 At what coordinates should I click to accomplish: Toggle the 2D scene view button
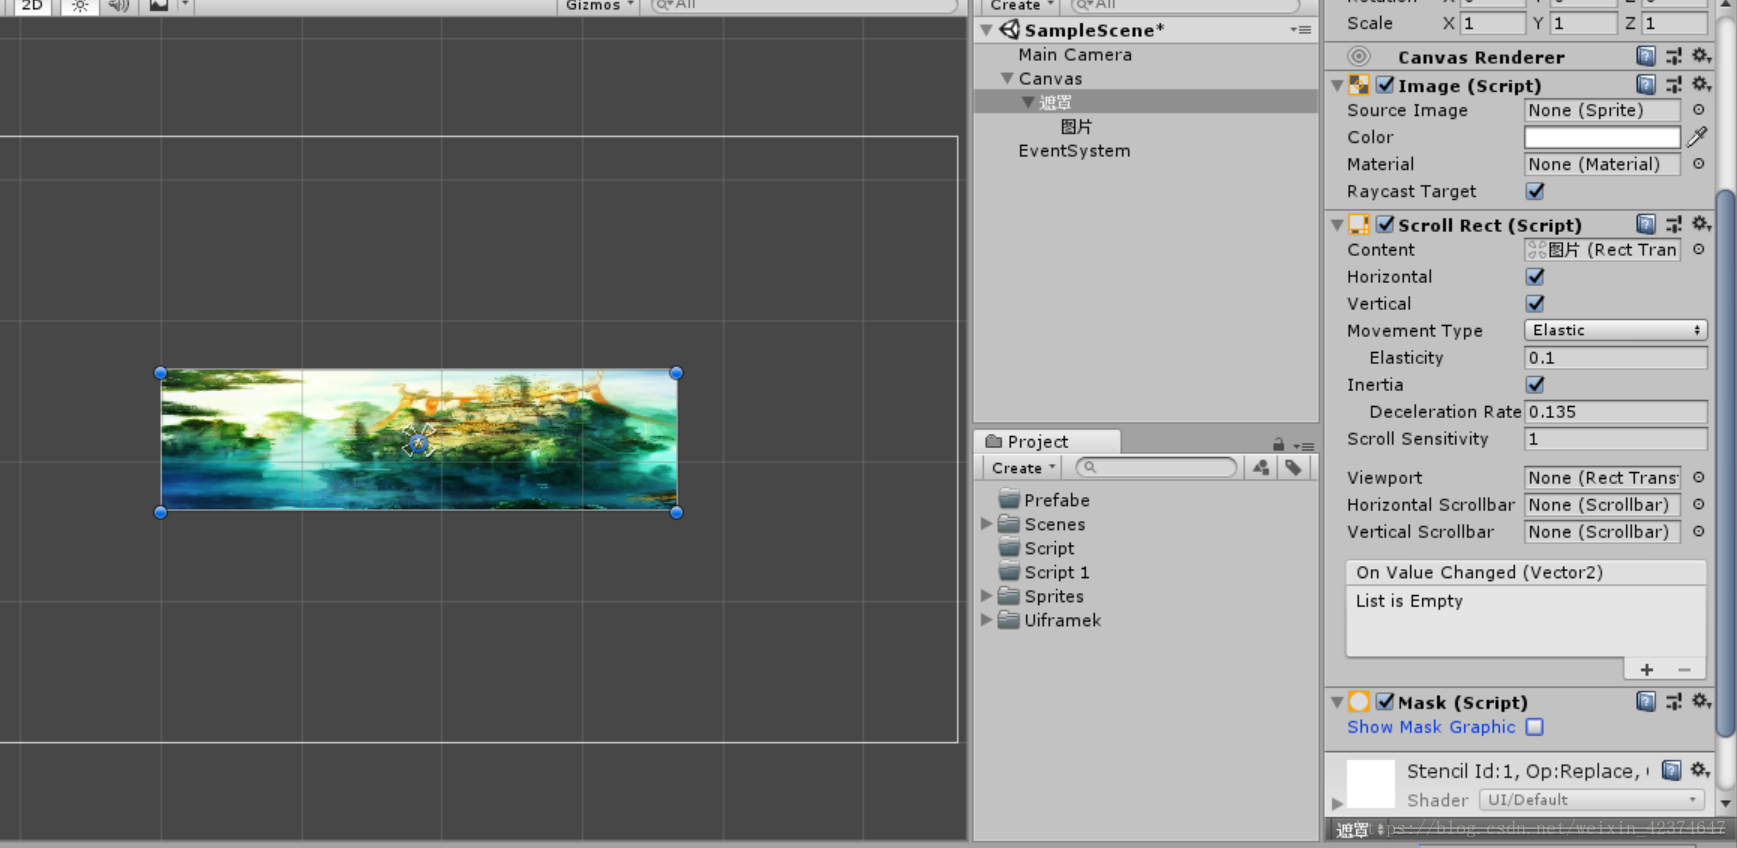tap(32, 5)
